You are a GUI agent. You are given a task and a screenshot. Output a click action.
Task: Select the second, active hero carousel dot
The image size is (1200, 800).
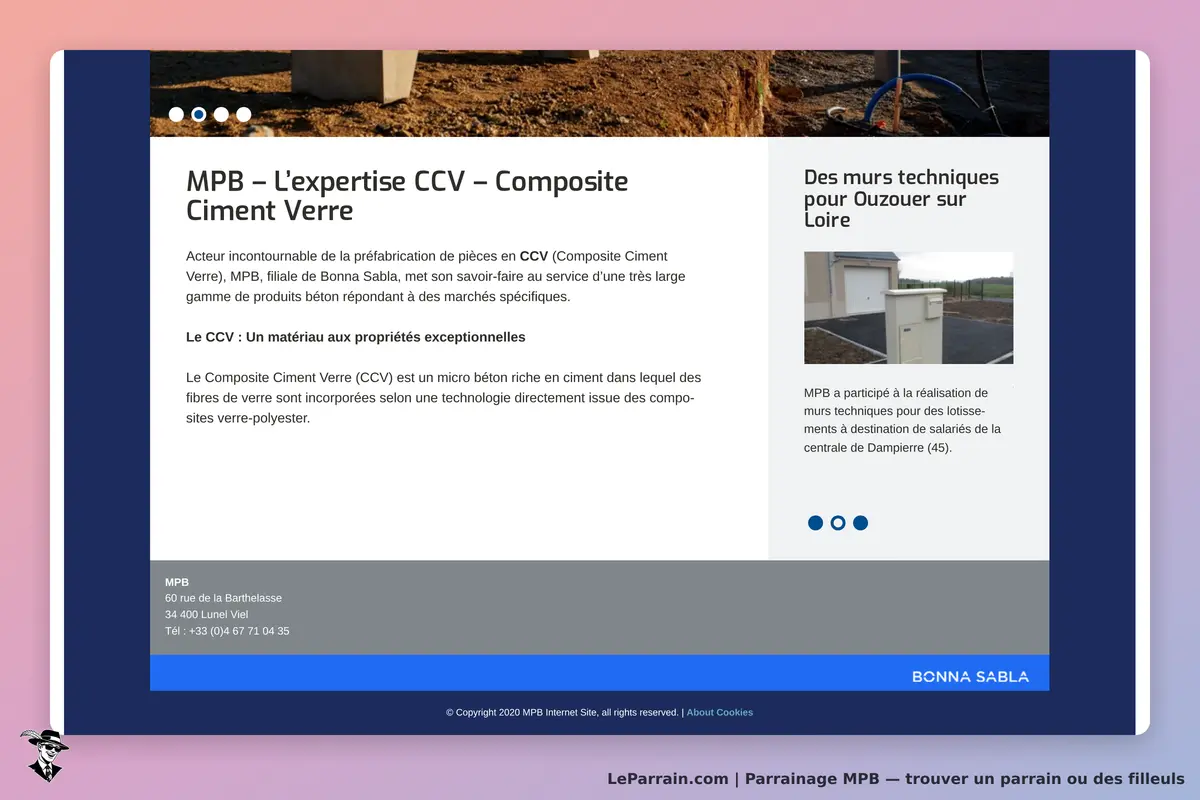click(x=199, y=114)
